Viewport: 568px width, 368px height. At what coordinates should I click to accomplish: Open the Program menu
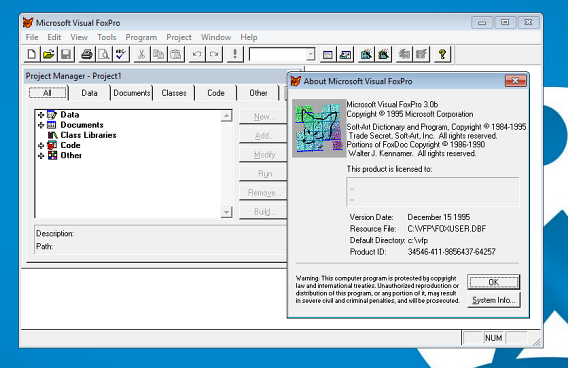click(x=141, y=37)
